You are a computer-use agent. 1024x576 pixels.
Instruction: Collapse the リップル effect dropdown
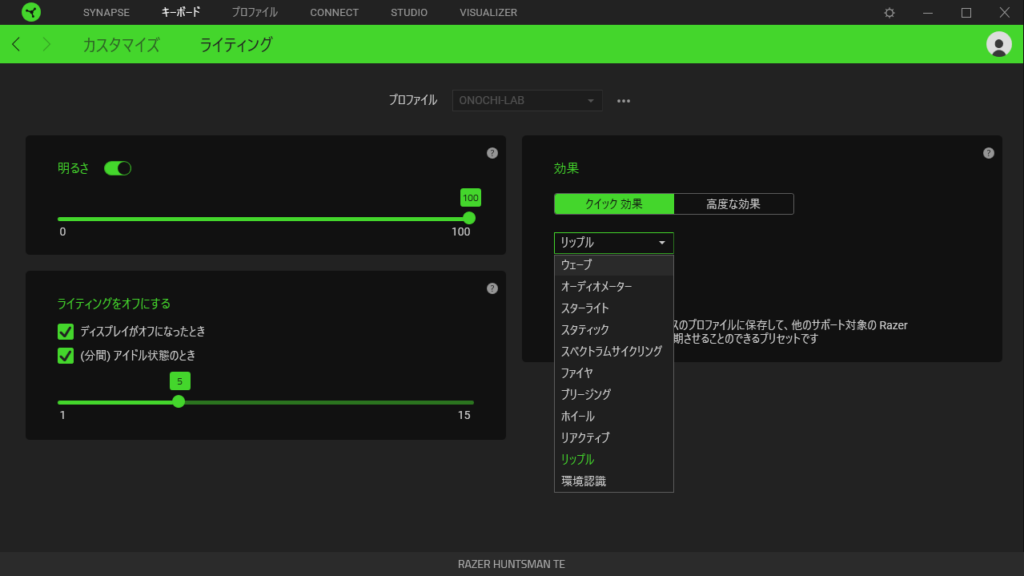click(614, 243)
